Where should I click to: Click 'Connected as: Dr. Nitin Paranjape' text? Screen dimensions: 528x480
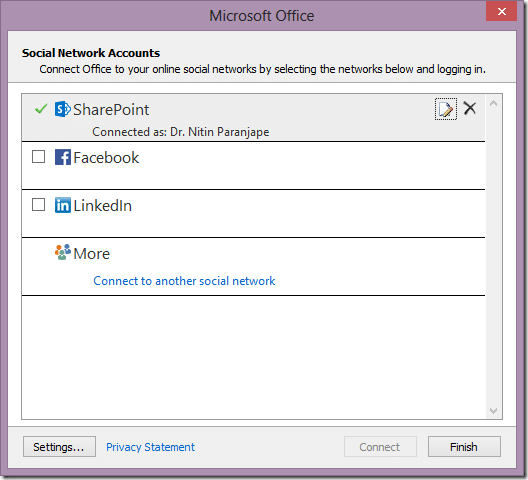click(x=181, y=132)
